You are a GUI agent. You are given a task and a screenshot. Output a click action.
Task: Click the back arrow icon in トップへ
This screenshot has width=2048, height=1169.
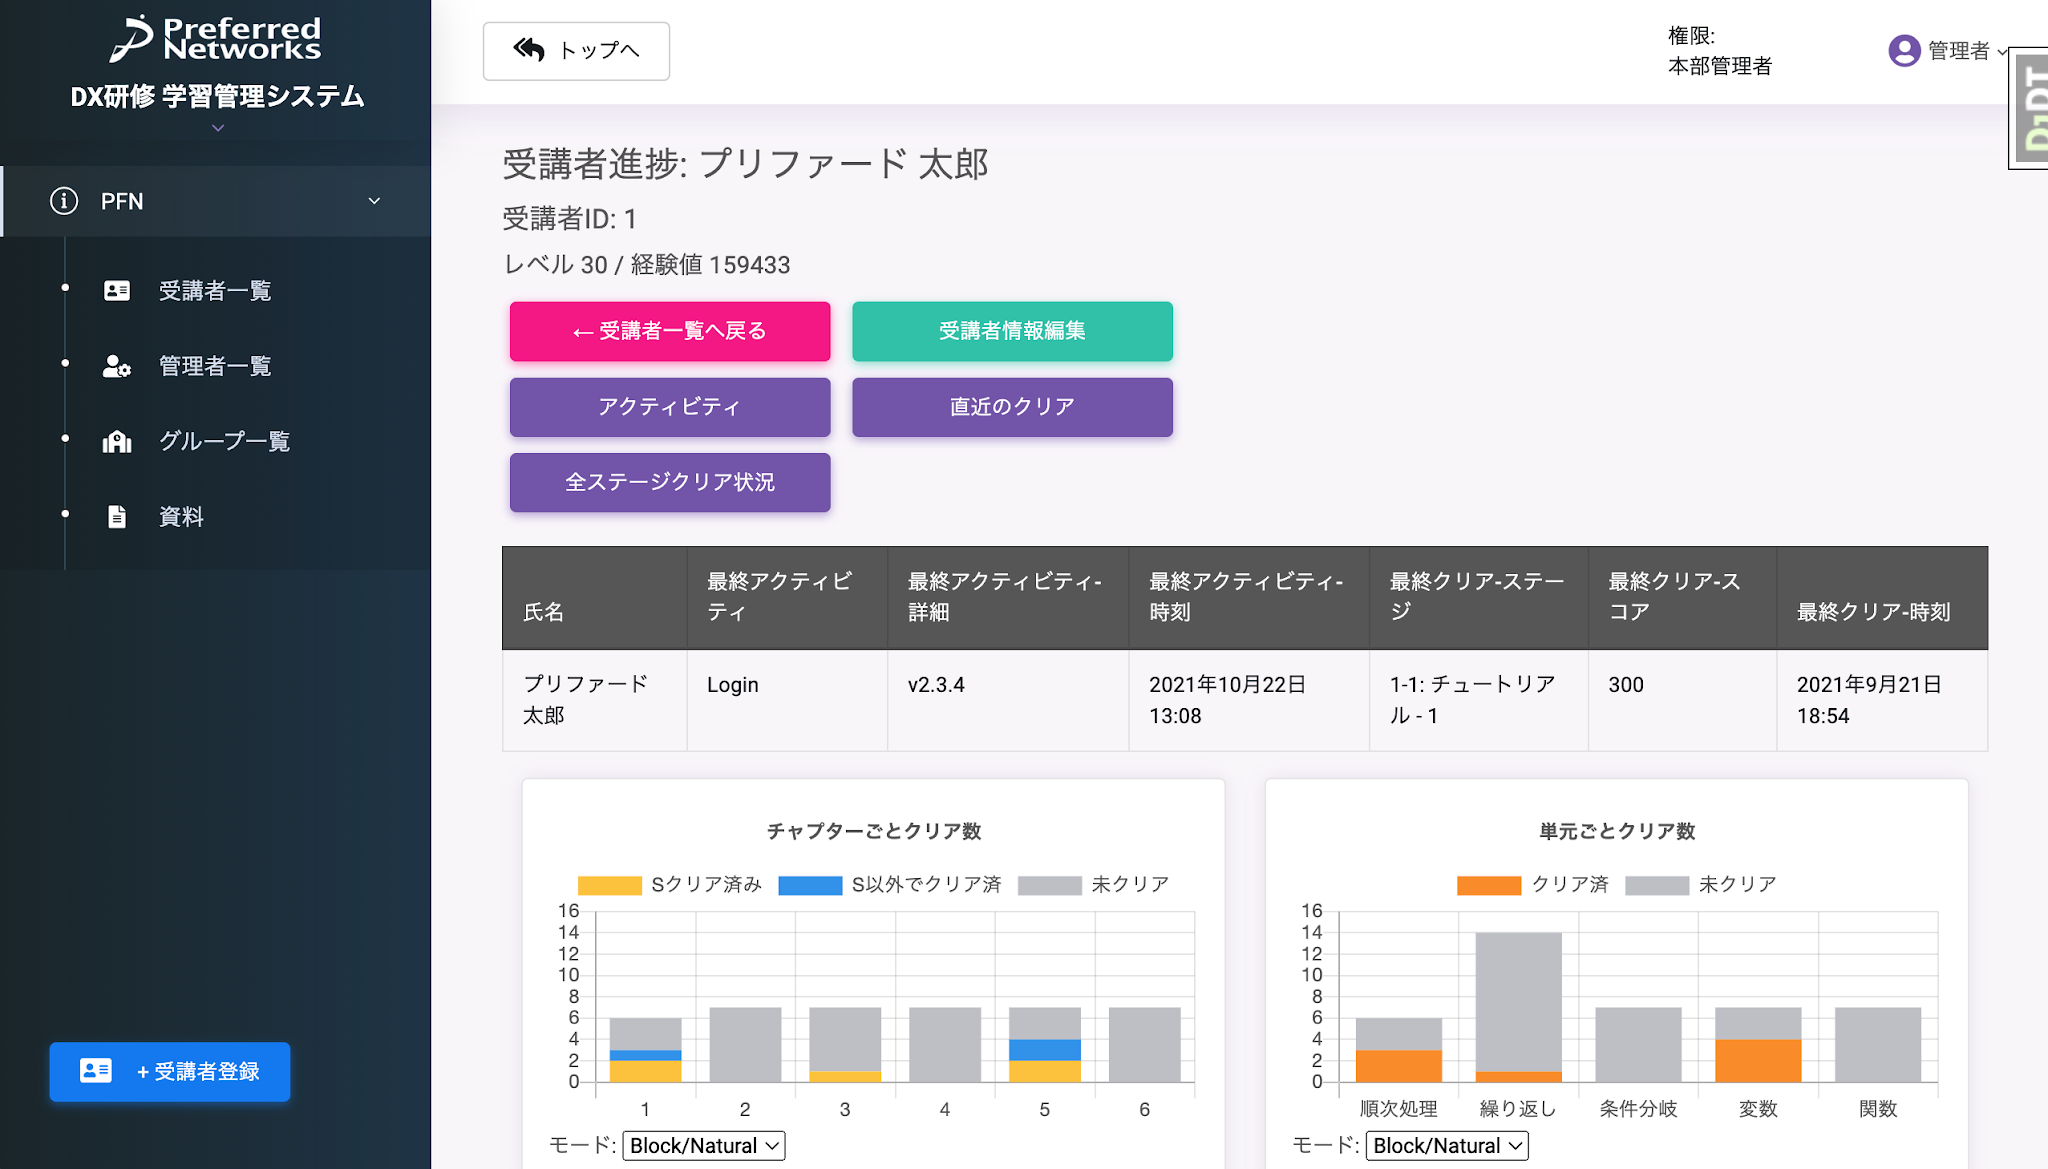coord(528,50)
